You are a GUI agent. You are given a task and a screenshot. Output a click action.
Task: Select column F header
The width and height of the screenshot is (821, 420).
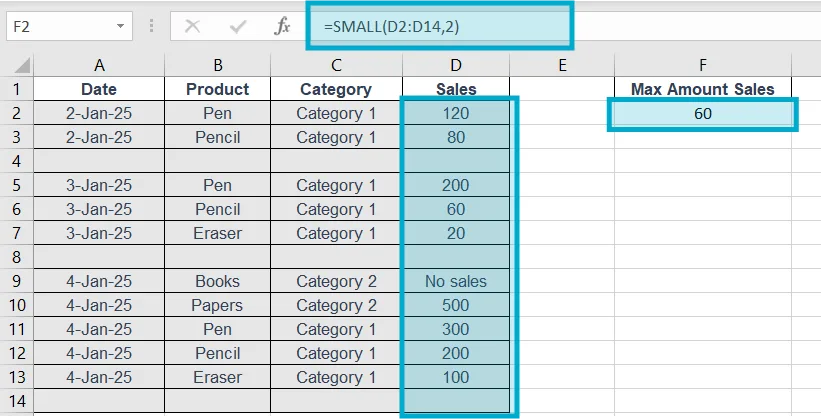click(x=703, y=66)
